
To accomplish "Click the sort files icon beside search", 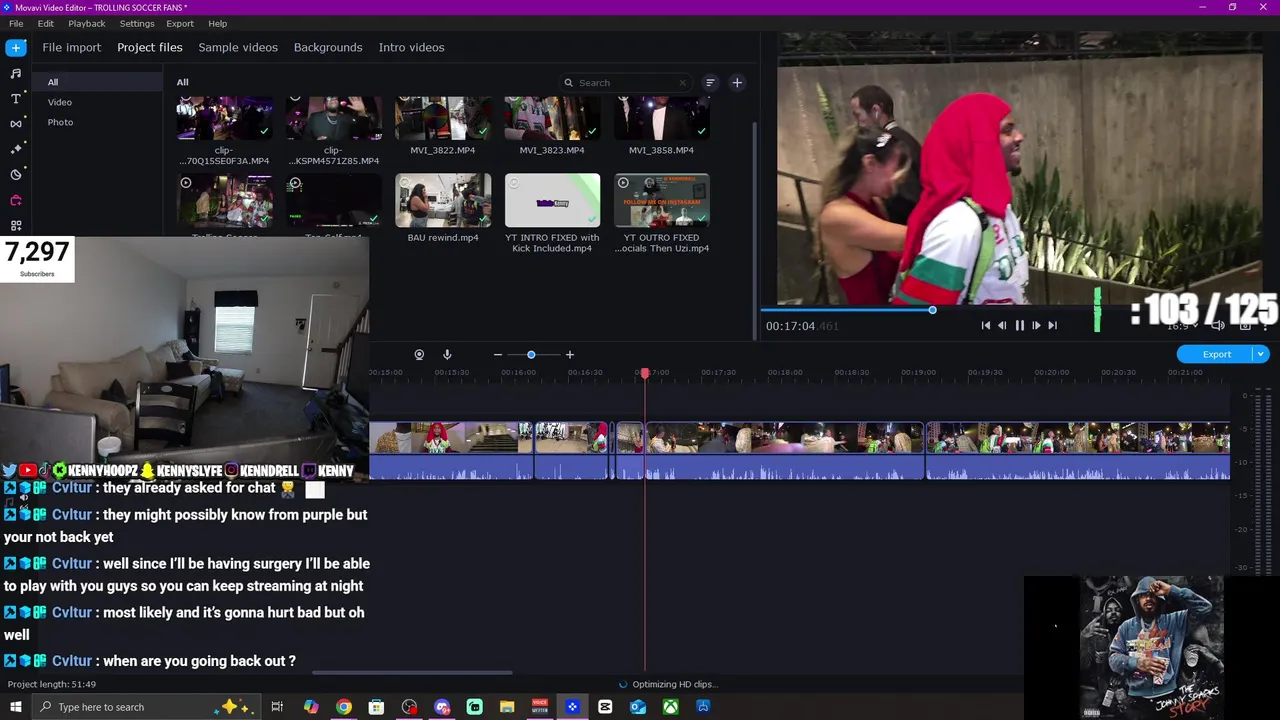I will [x=710, y=83].
